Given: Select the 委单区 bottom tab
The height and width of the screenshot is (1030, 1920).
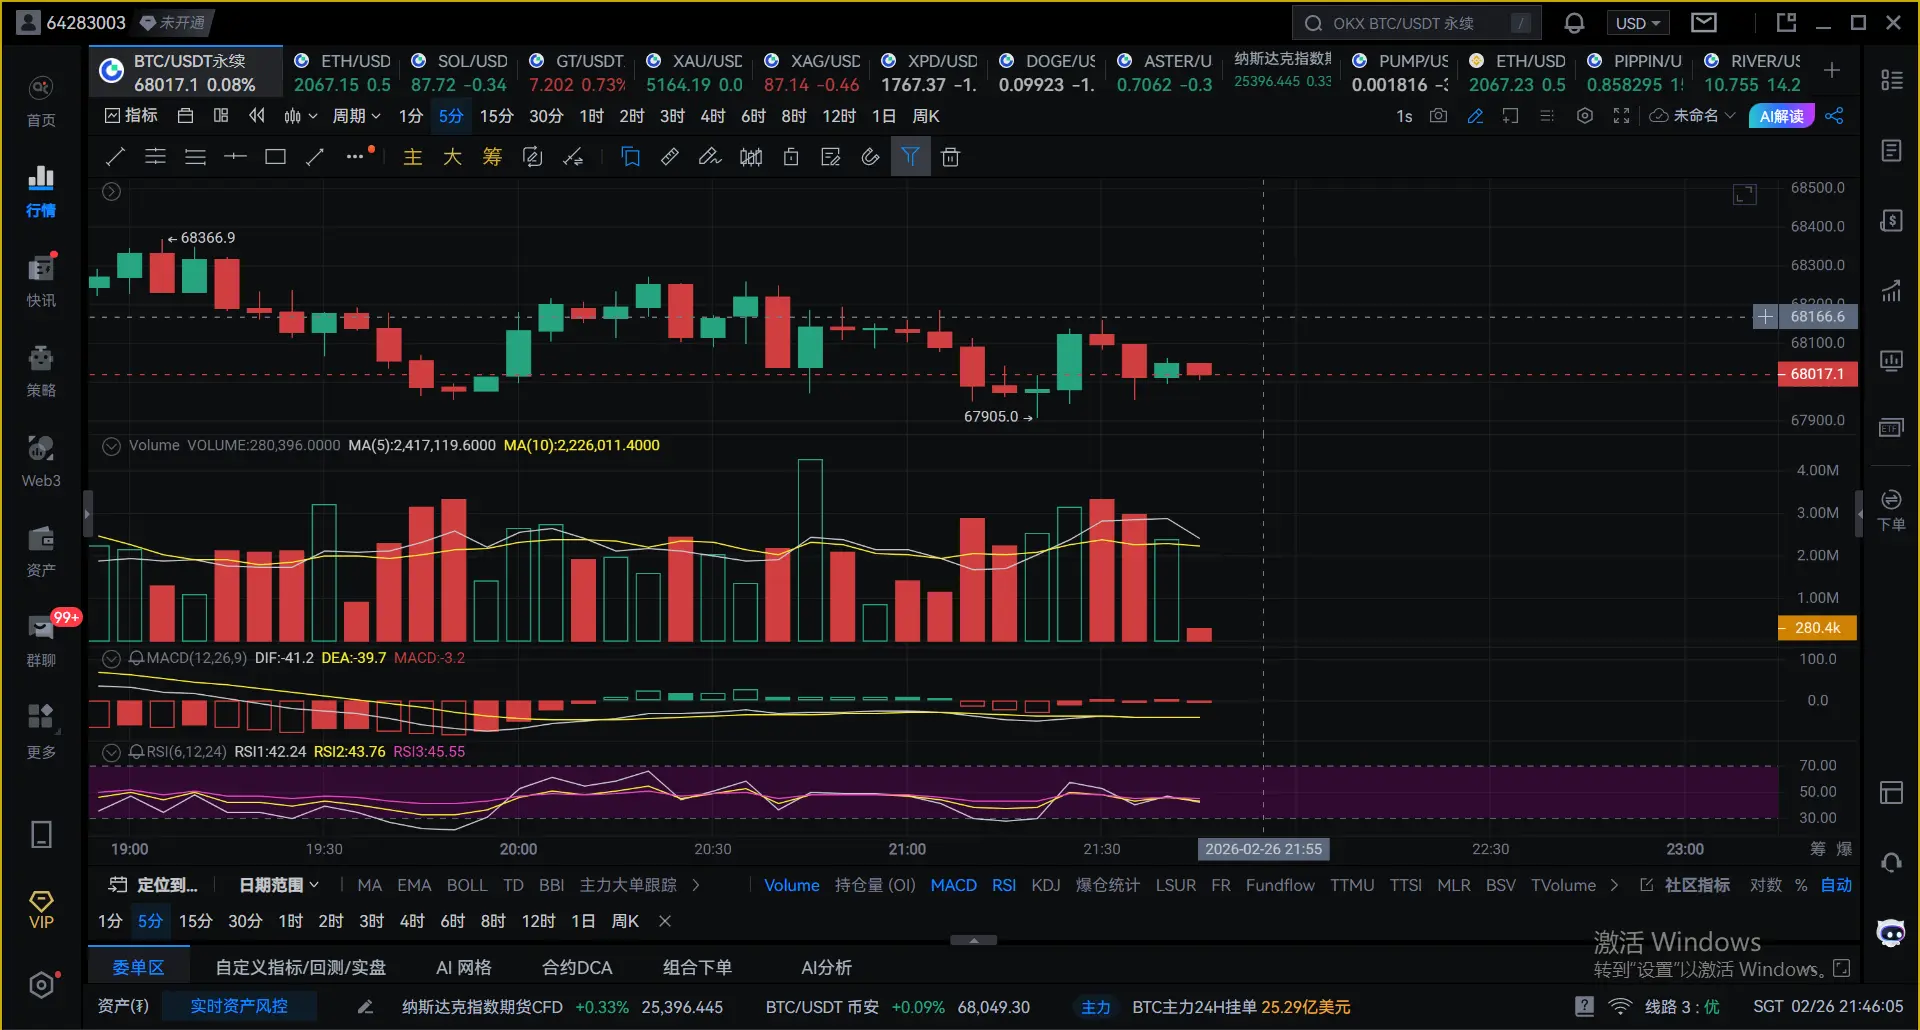Looking at the screenshot, I should (138, 967).
